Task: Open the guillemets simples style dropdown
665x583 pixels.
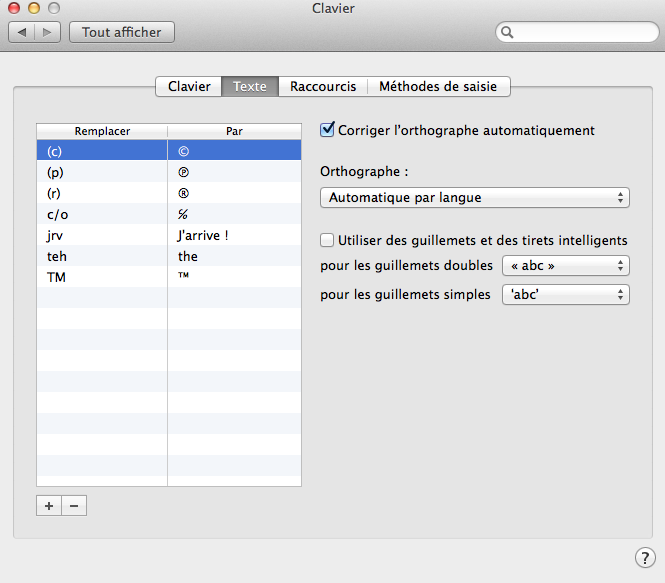Action: point(566,295)
